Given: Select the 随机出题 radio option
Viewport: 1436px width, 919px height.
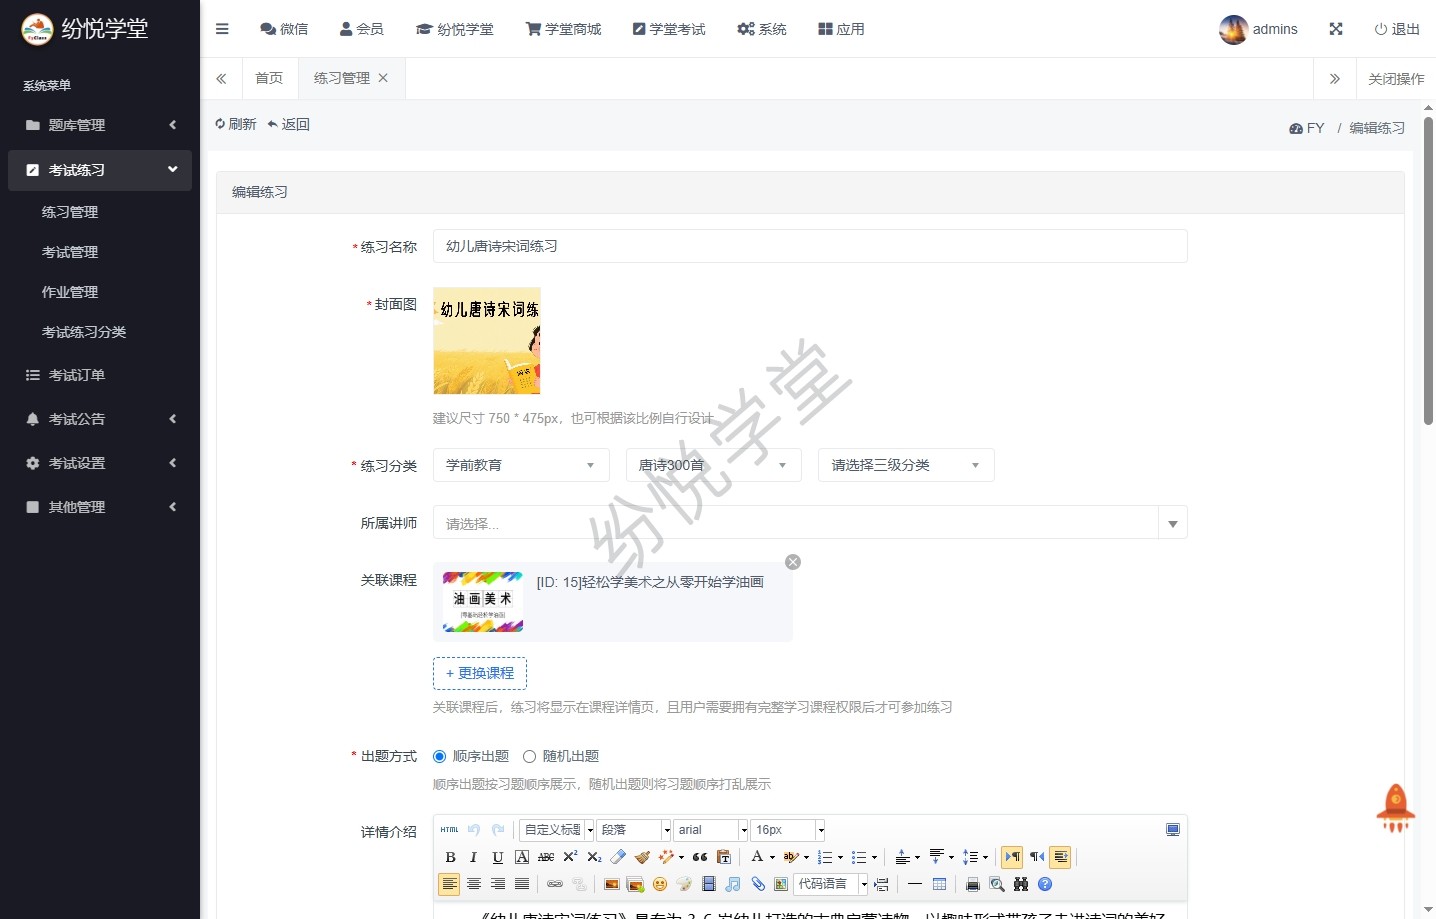Looking at the screenshot, I should point(530,757).
